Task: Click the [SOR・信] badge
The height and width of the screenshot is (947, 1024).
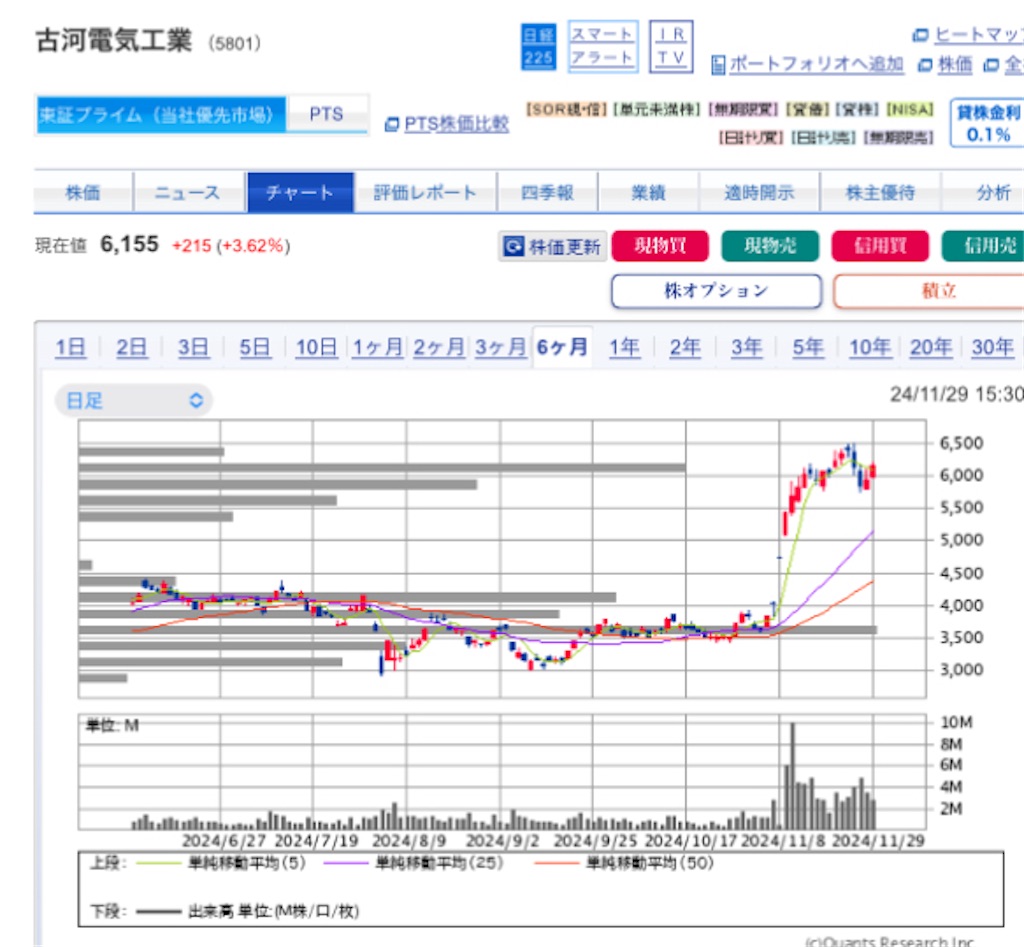Action: (566, 110)
